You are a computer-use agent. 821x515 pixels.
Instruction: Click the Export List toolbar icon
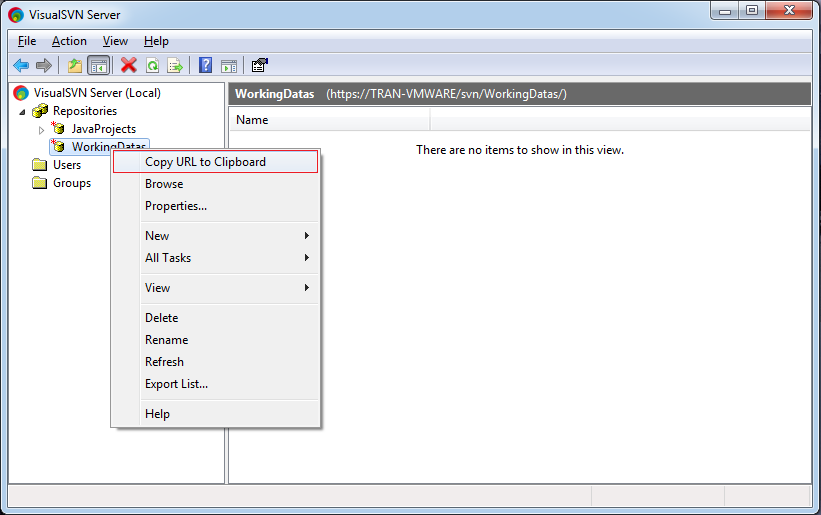point(175,65)
